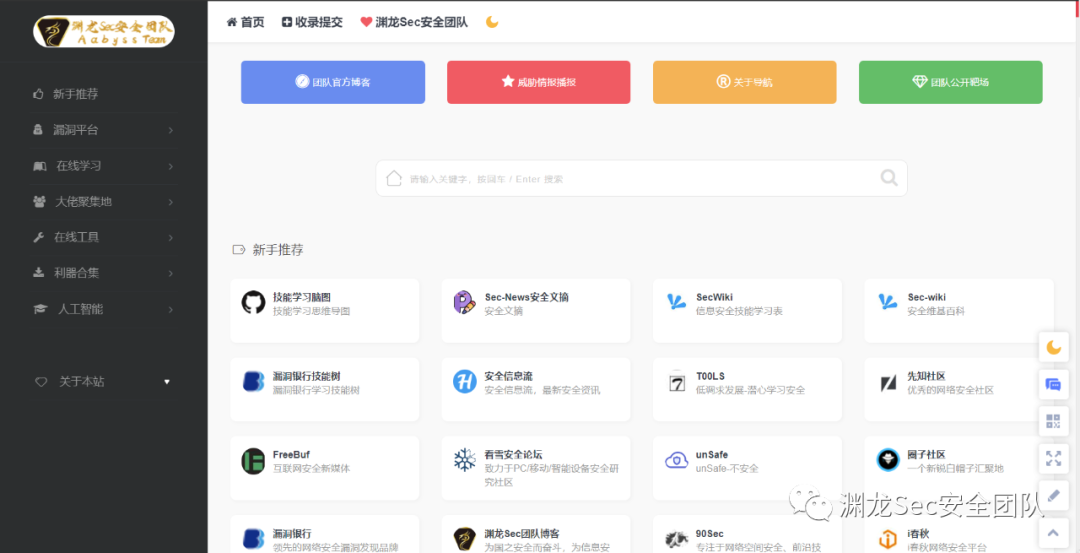Viewport: 1080px width, 553px height.
Task: Click the blue 团队官方博客 button
Action: [333, 82]
